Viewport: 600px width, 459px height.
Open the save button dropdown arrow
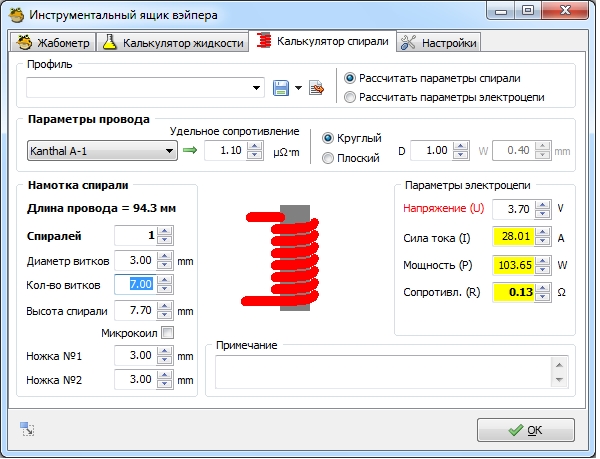point(298,88)
